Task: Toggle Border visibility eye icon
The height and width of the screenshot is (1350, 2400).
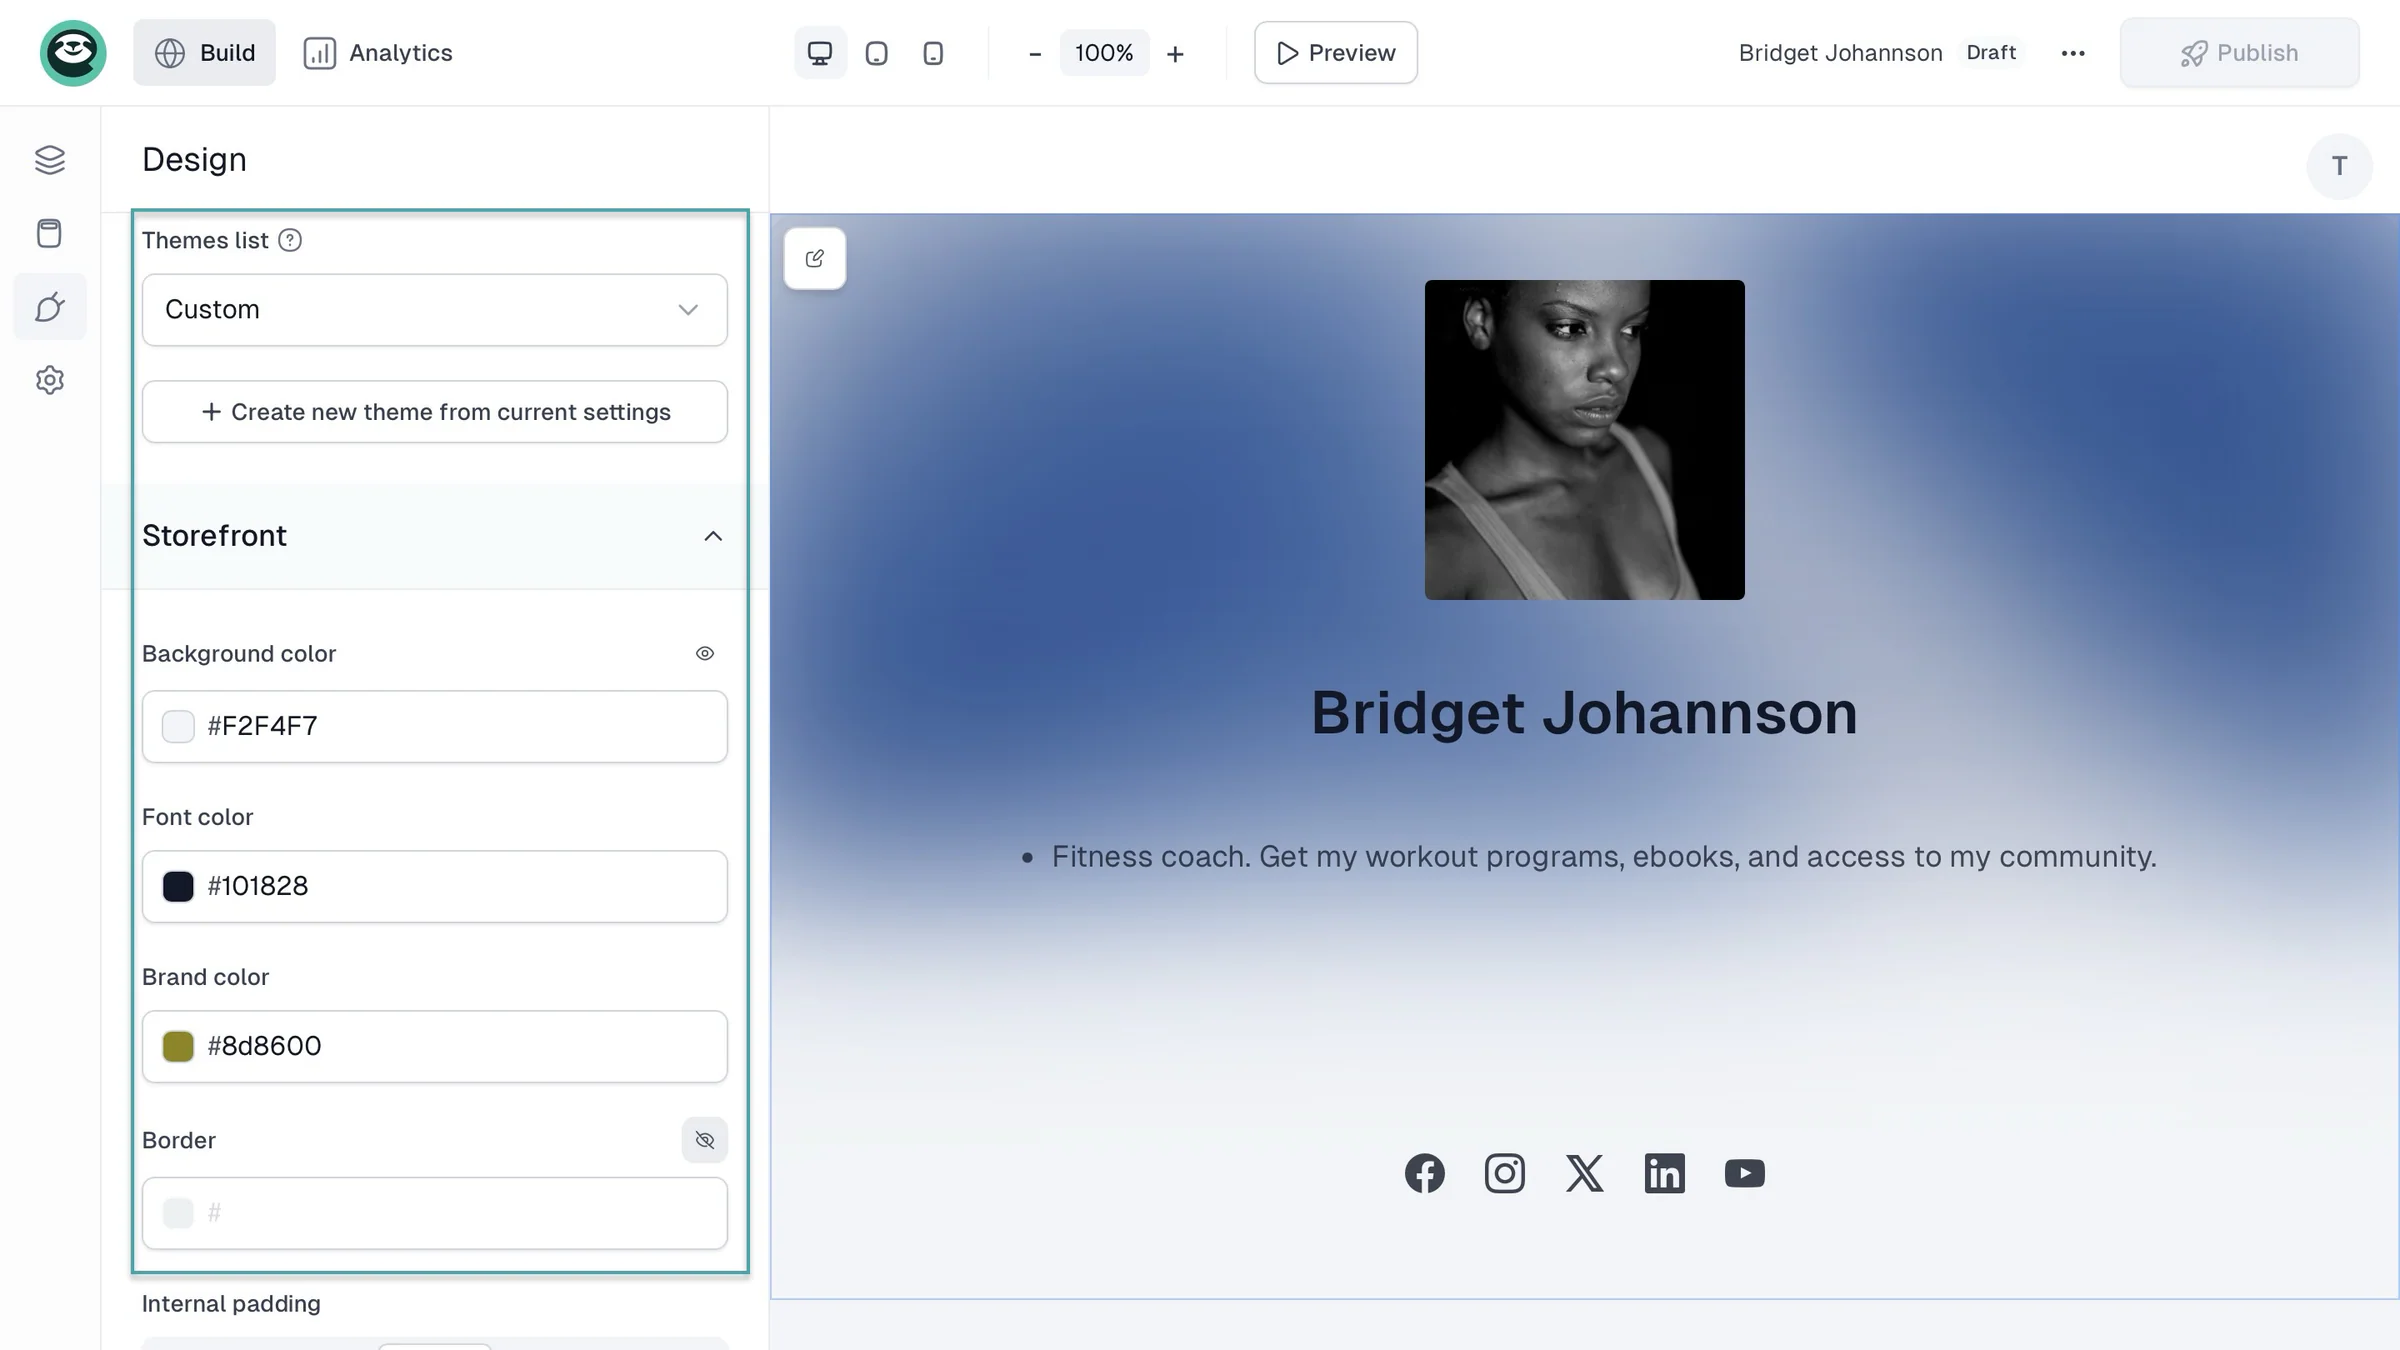Action: (x=705, y=1140)
